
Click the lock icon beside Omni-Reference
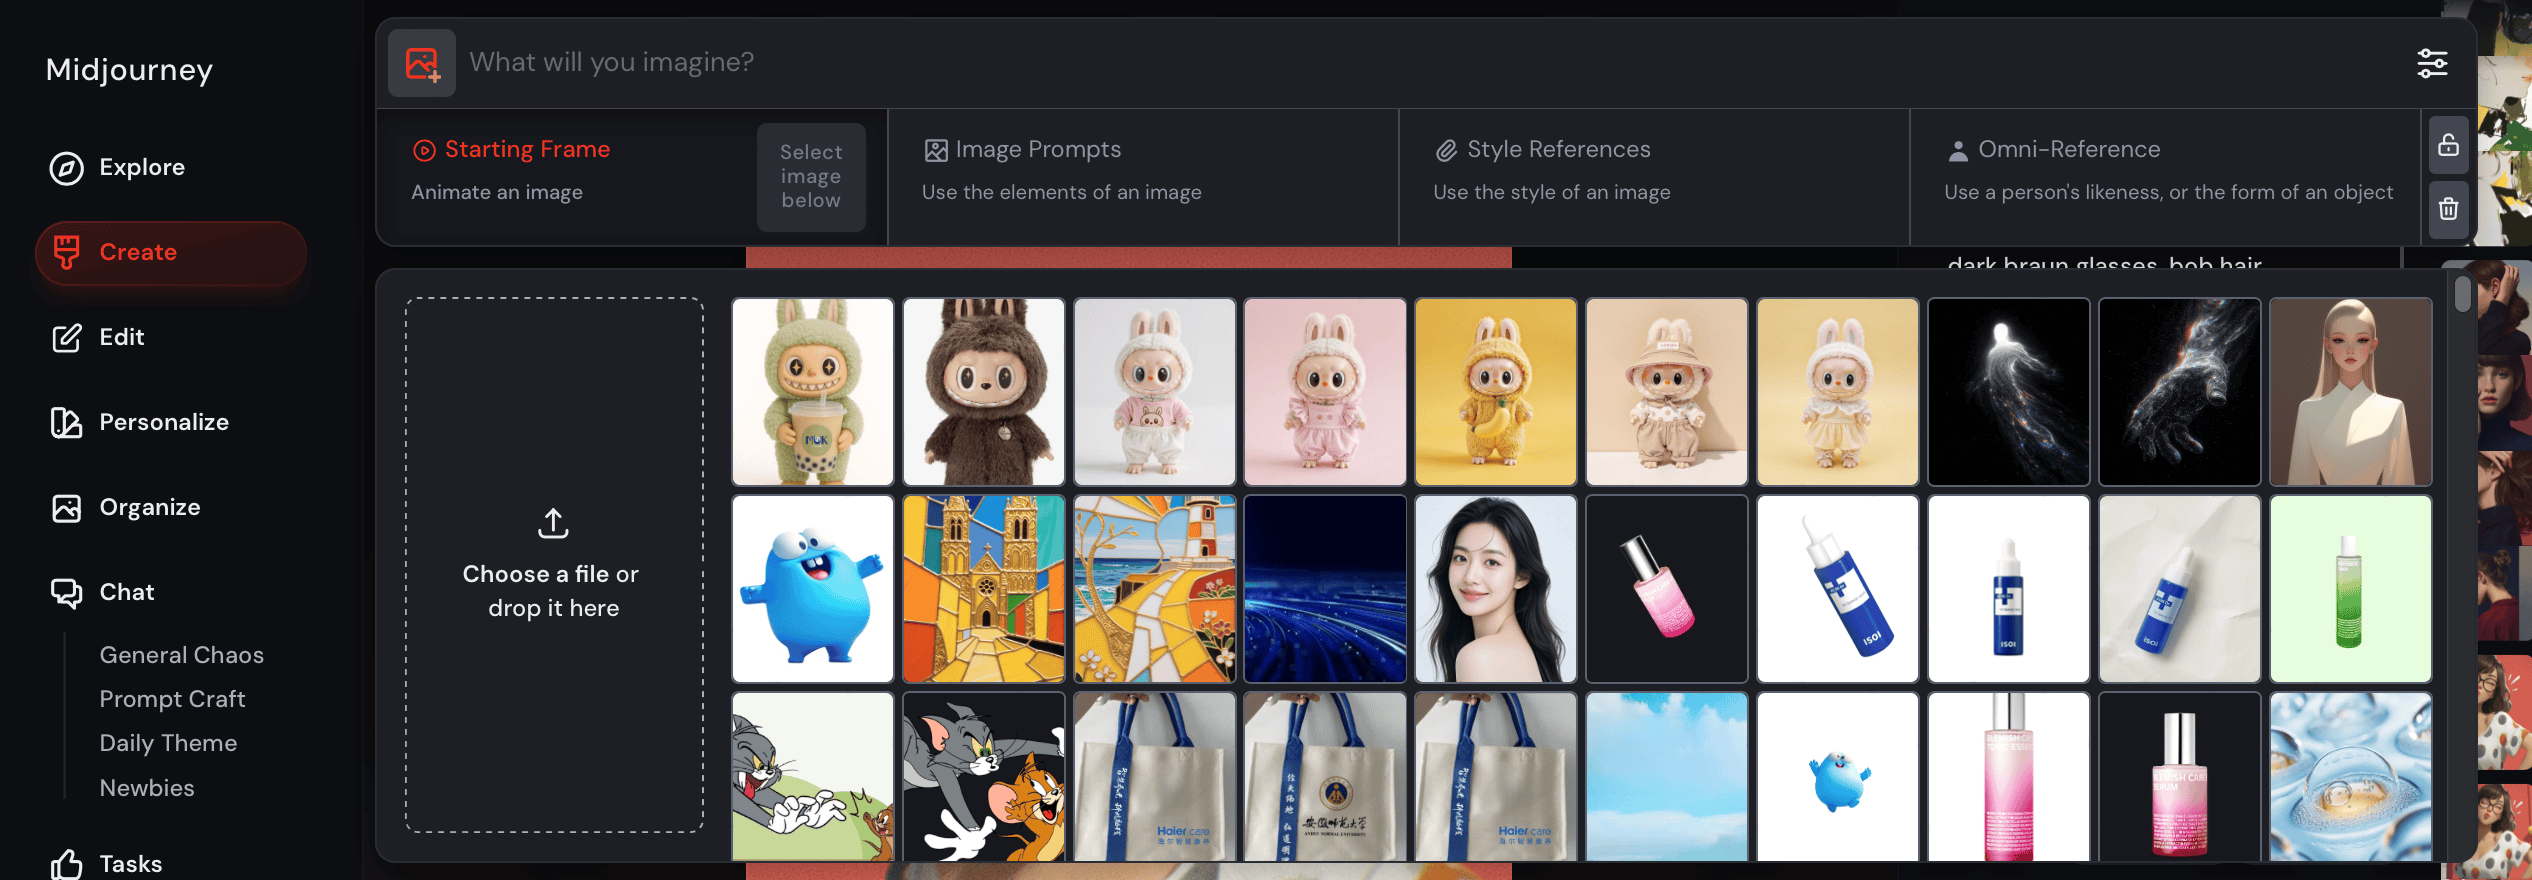[2448, 145]
